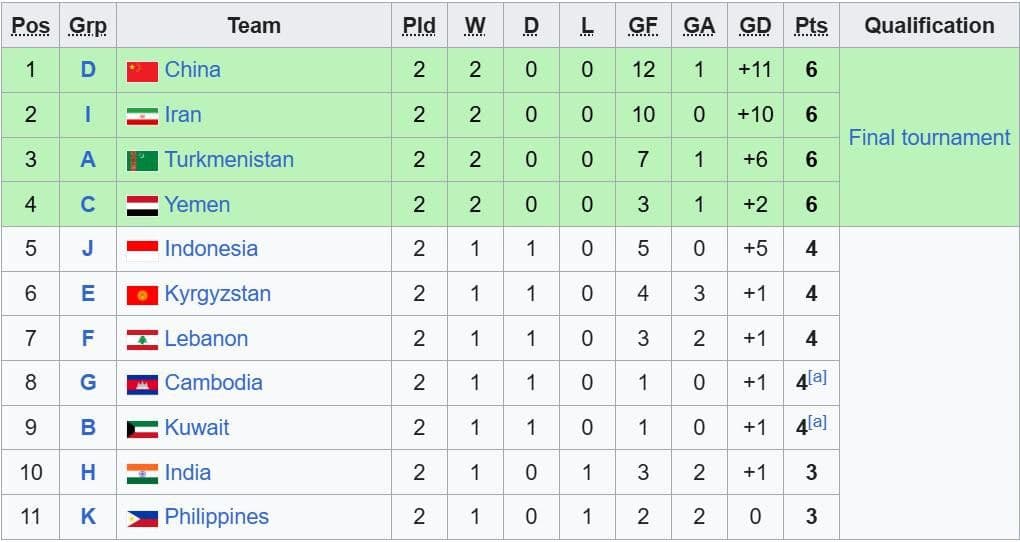Viewport: 1020px width, 542px height.
Task: Click footnote [a] beside Kuwait's points
Action: [818, 422]
